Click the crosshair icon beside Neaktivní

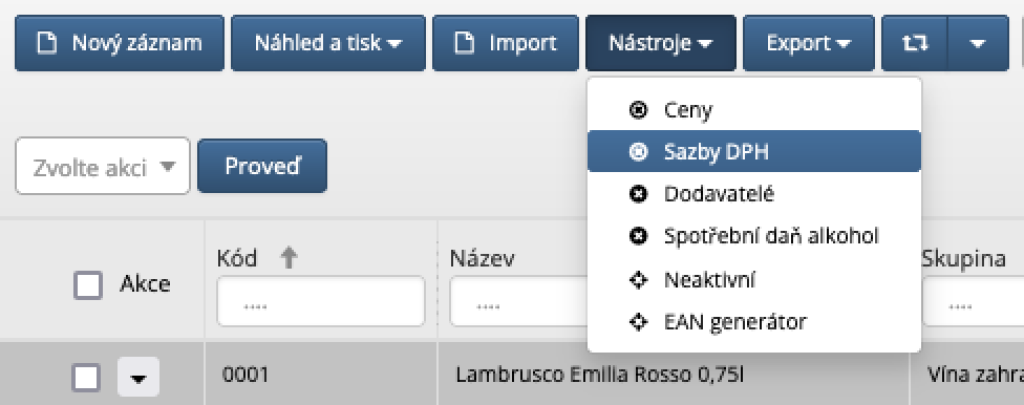[x=638, y=279]
